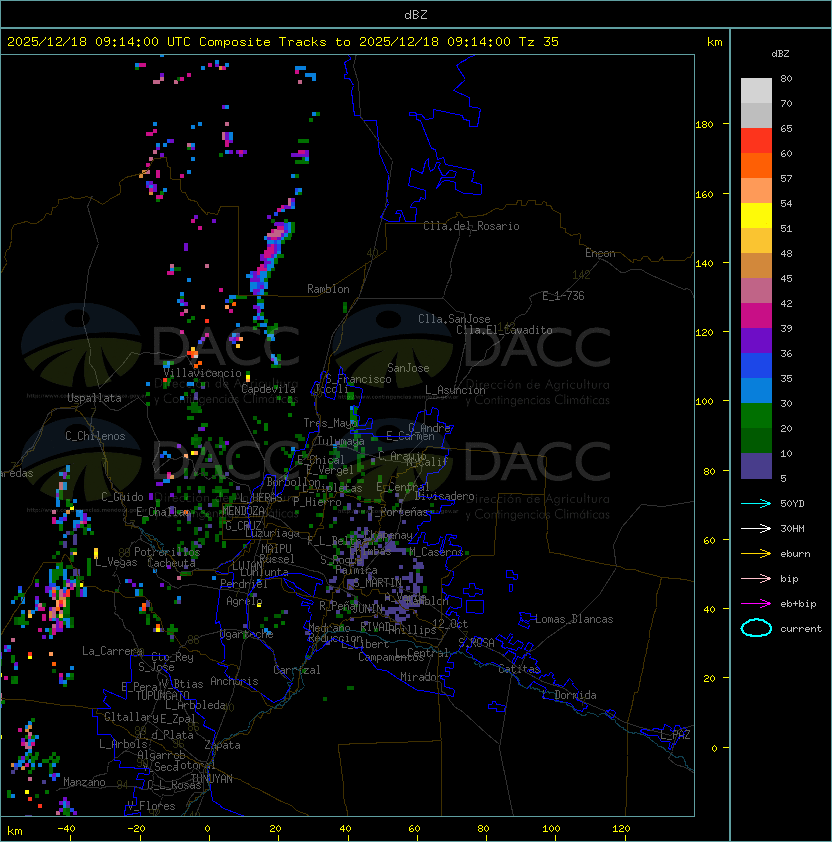Click the 'Villavicencio' place label

pos(202,373)
